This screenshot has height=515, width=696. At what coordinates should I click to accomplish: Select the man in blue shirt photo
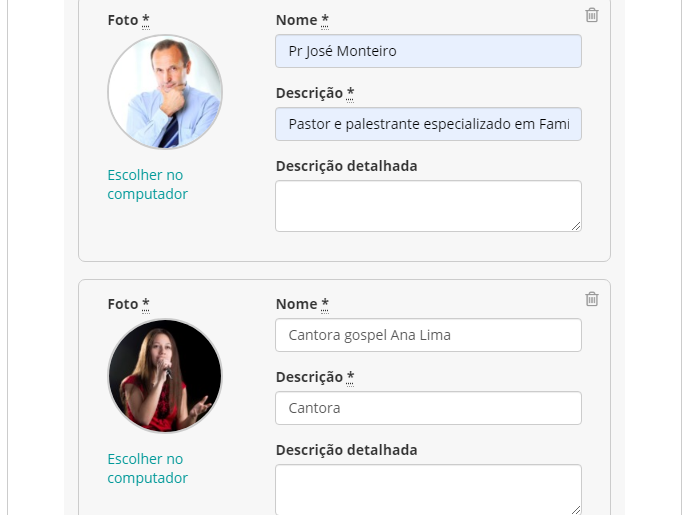click(165, 92)
